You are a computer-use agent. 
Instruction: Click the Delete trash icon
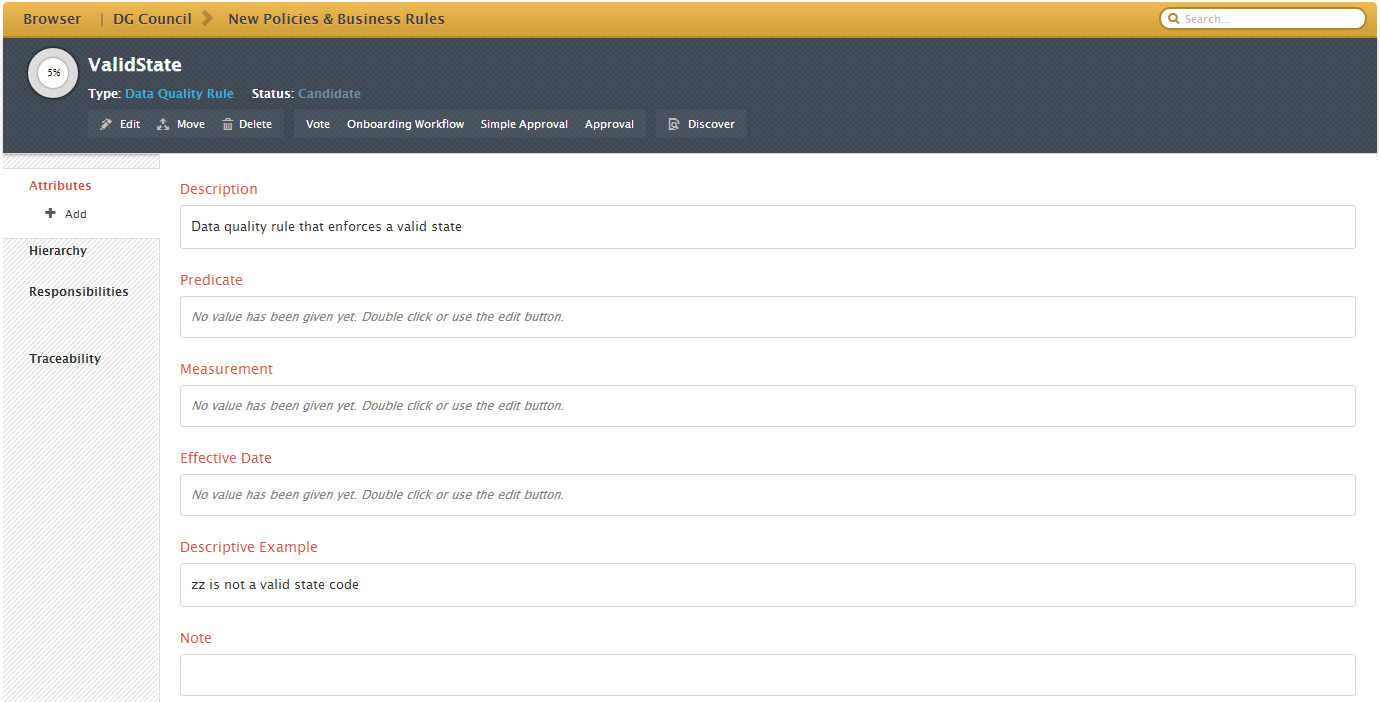click(228, 124)
